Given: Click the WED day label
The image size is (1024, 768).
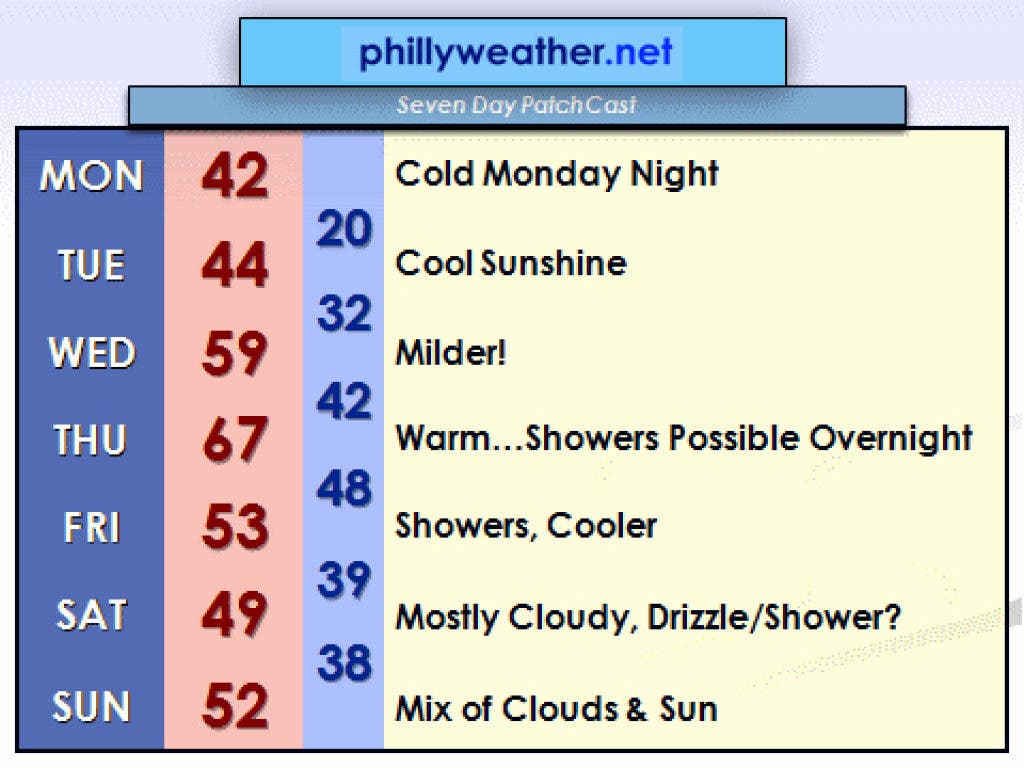Looking at the screenshot, I should 92,353.
